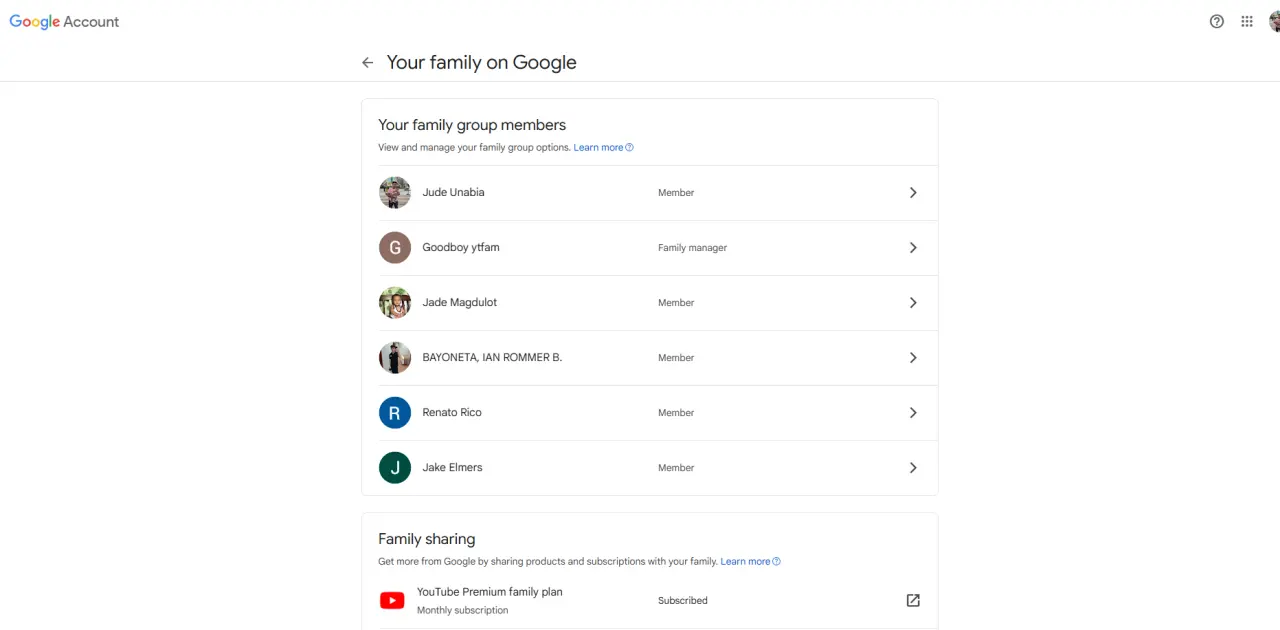Click the Subscribed status text
The width and height of the screenshot is (1280, 630).
683,601
